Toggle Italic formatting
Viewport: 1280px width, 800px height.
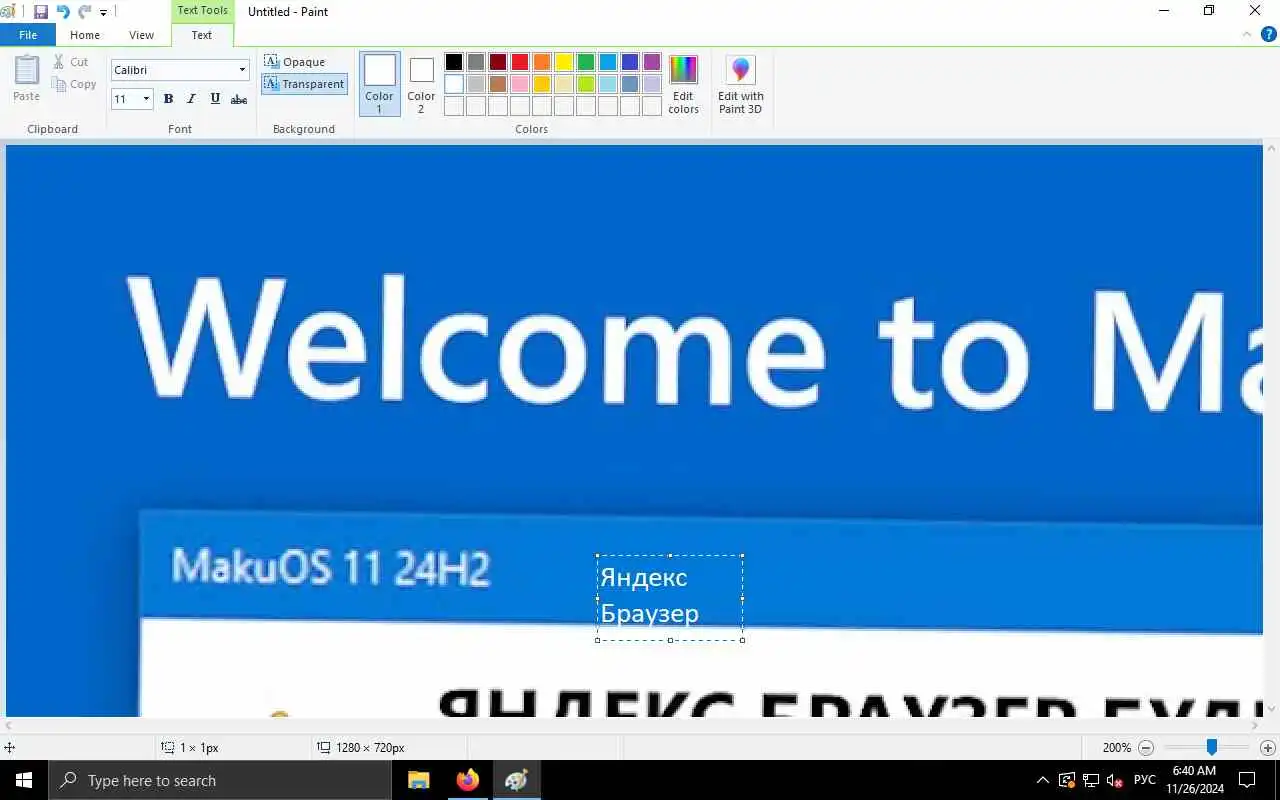(191, 99)
